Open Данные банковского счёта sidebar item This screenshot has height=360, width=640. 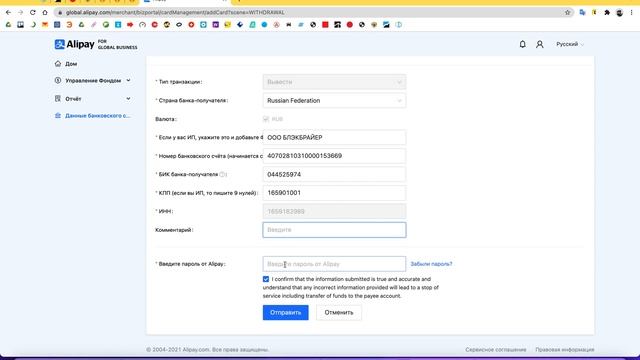tap(98, 116)
